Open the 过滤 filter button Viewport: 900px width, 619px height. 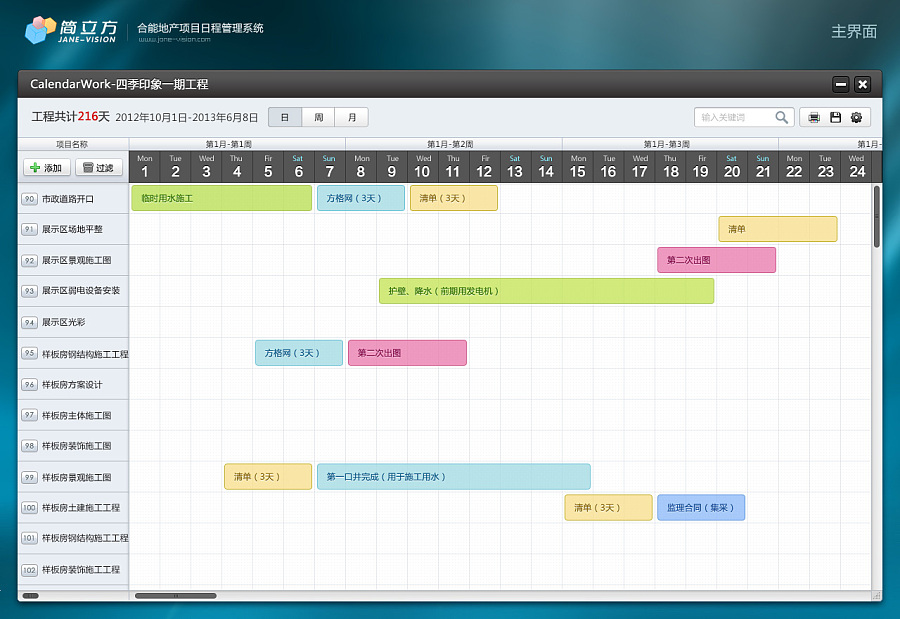pyautogui.click(x=98, y=168)
